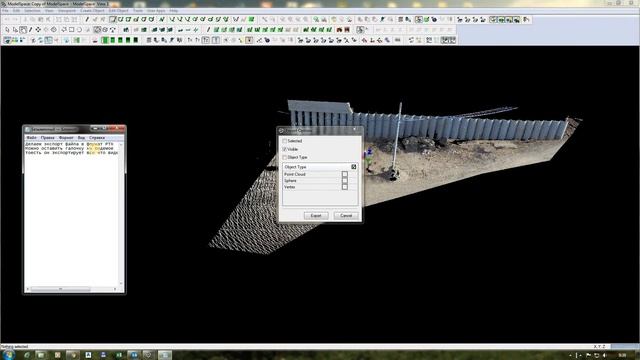Tick the Selected checkbox in export dialog
This screenshot has height=360, width=640.
point(284,141)
